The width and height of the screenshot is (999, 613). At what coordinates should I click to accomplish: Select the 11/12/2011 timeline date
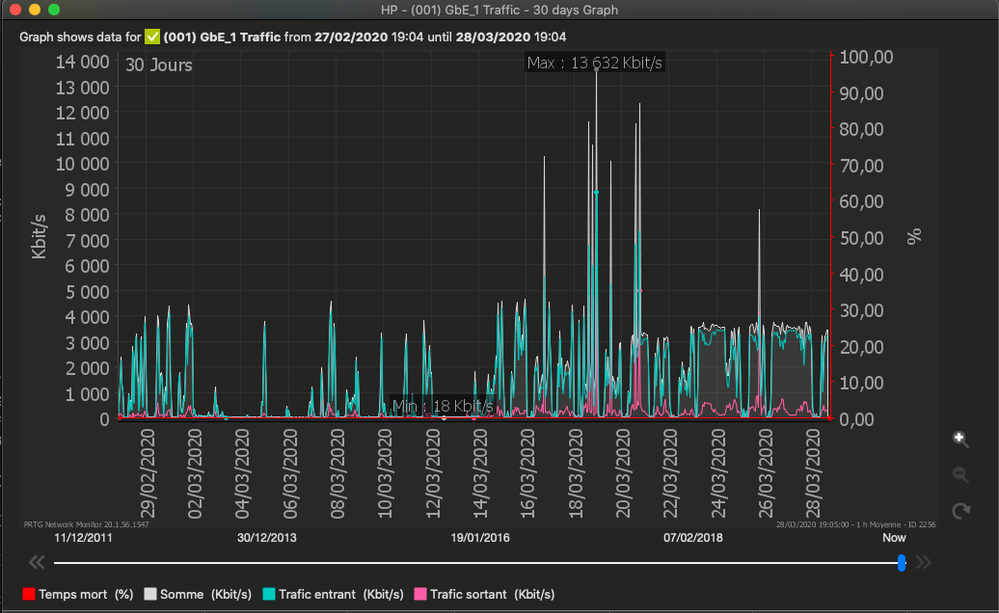[x=83, y=537]
